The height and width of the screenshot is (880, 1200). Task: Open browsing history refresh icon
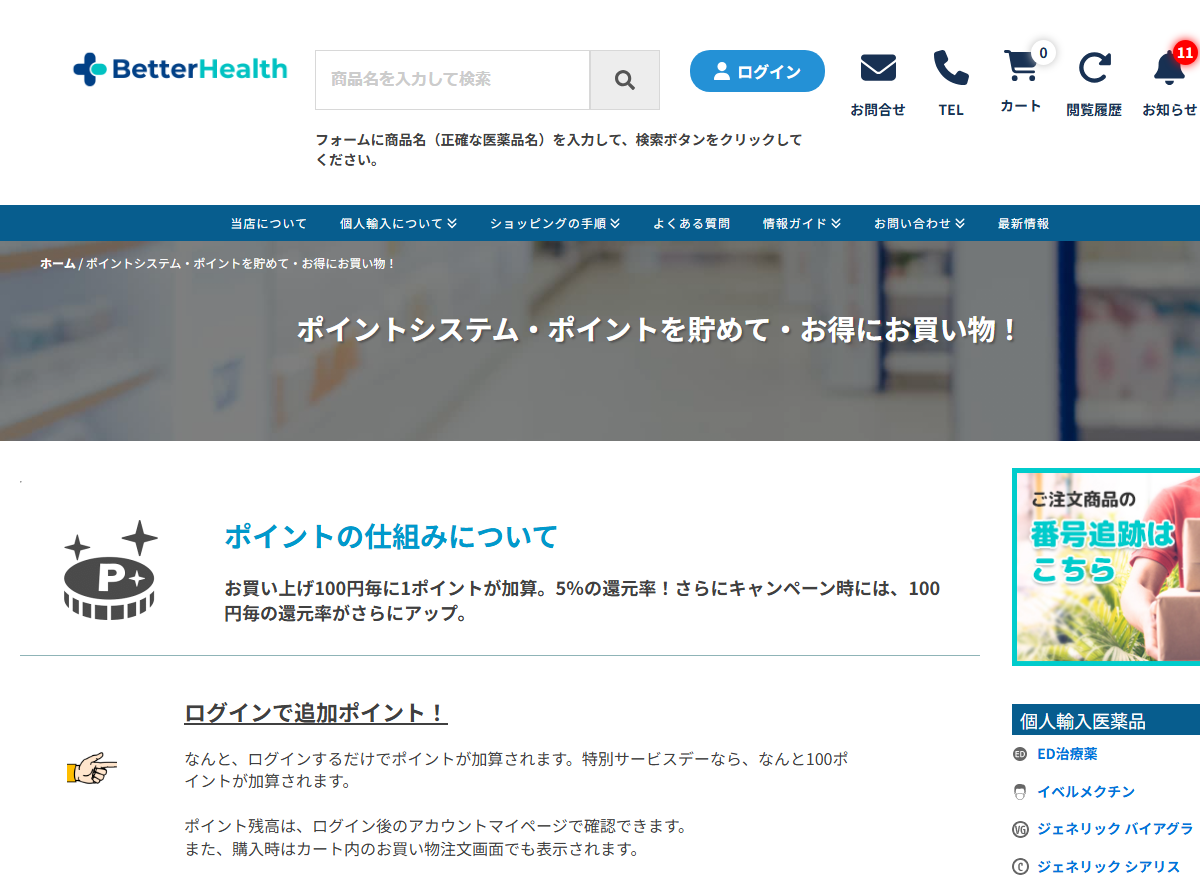point(1094,68)
